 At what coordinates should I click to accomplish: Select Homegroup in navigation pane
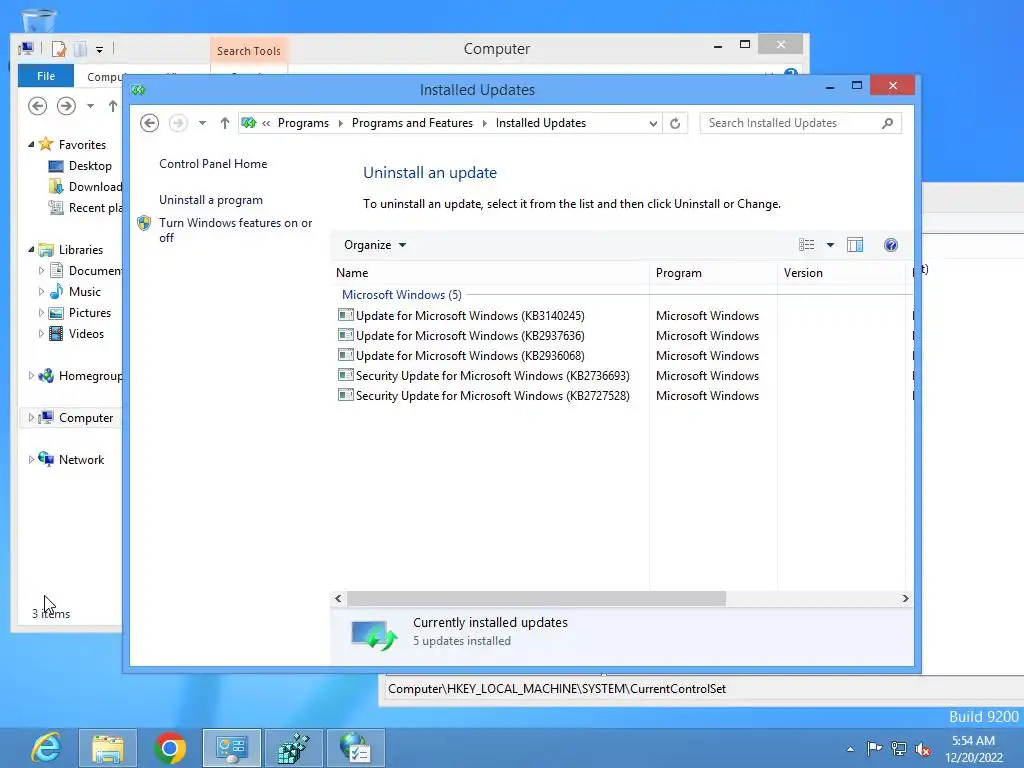tap(80, 376)
